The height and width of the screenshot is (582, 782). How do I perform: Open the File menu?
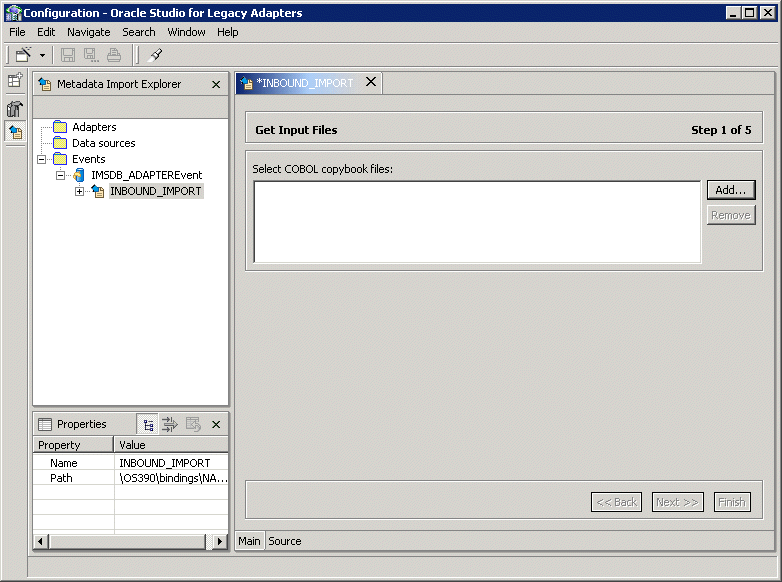[17, 32]
